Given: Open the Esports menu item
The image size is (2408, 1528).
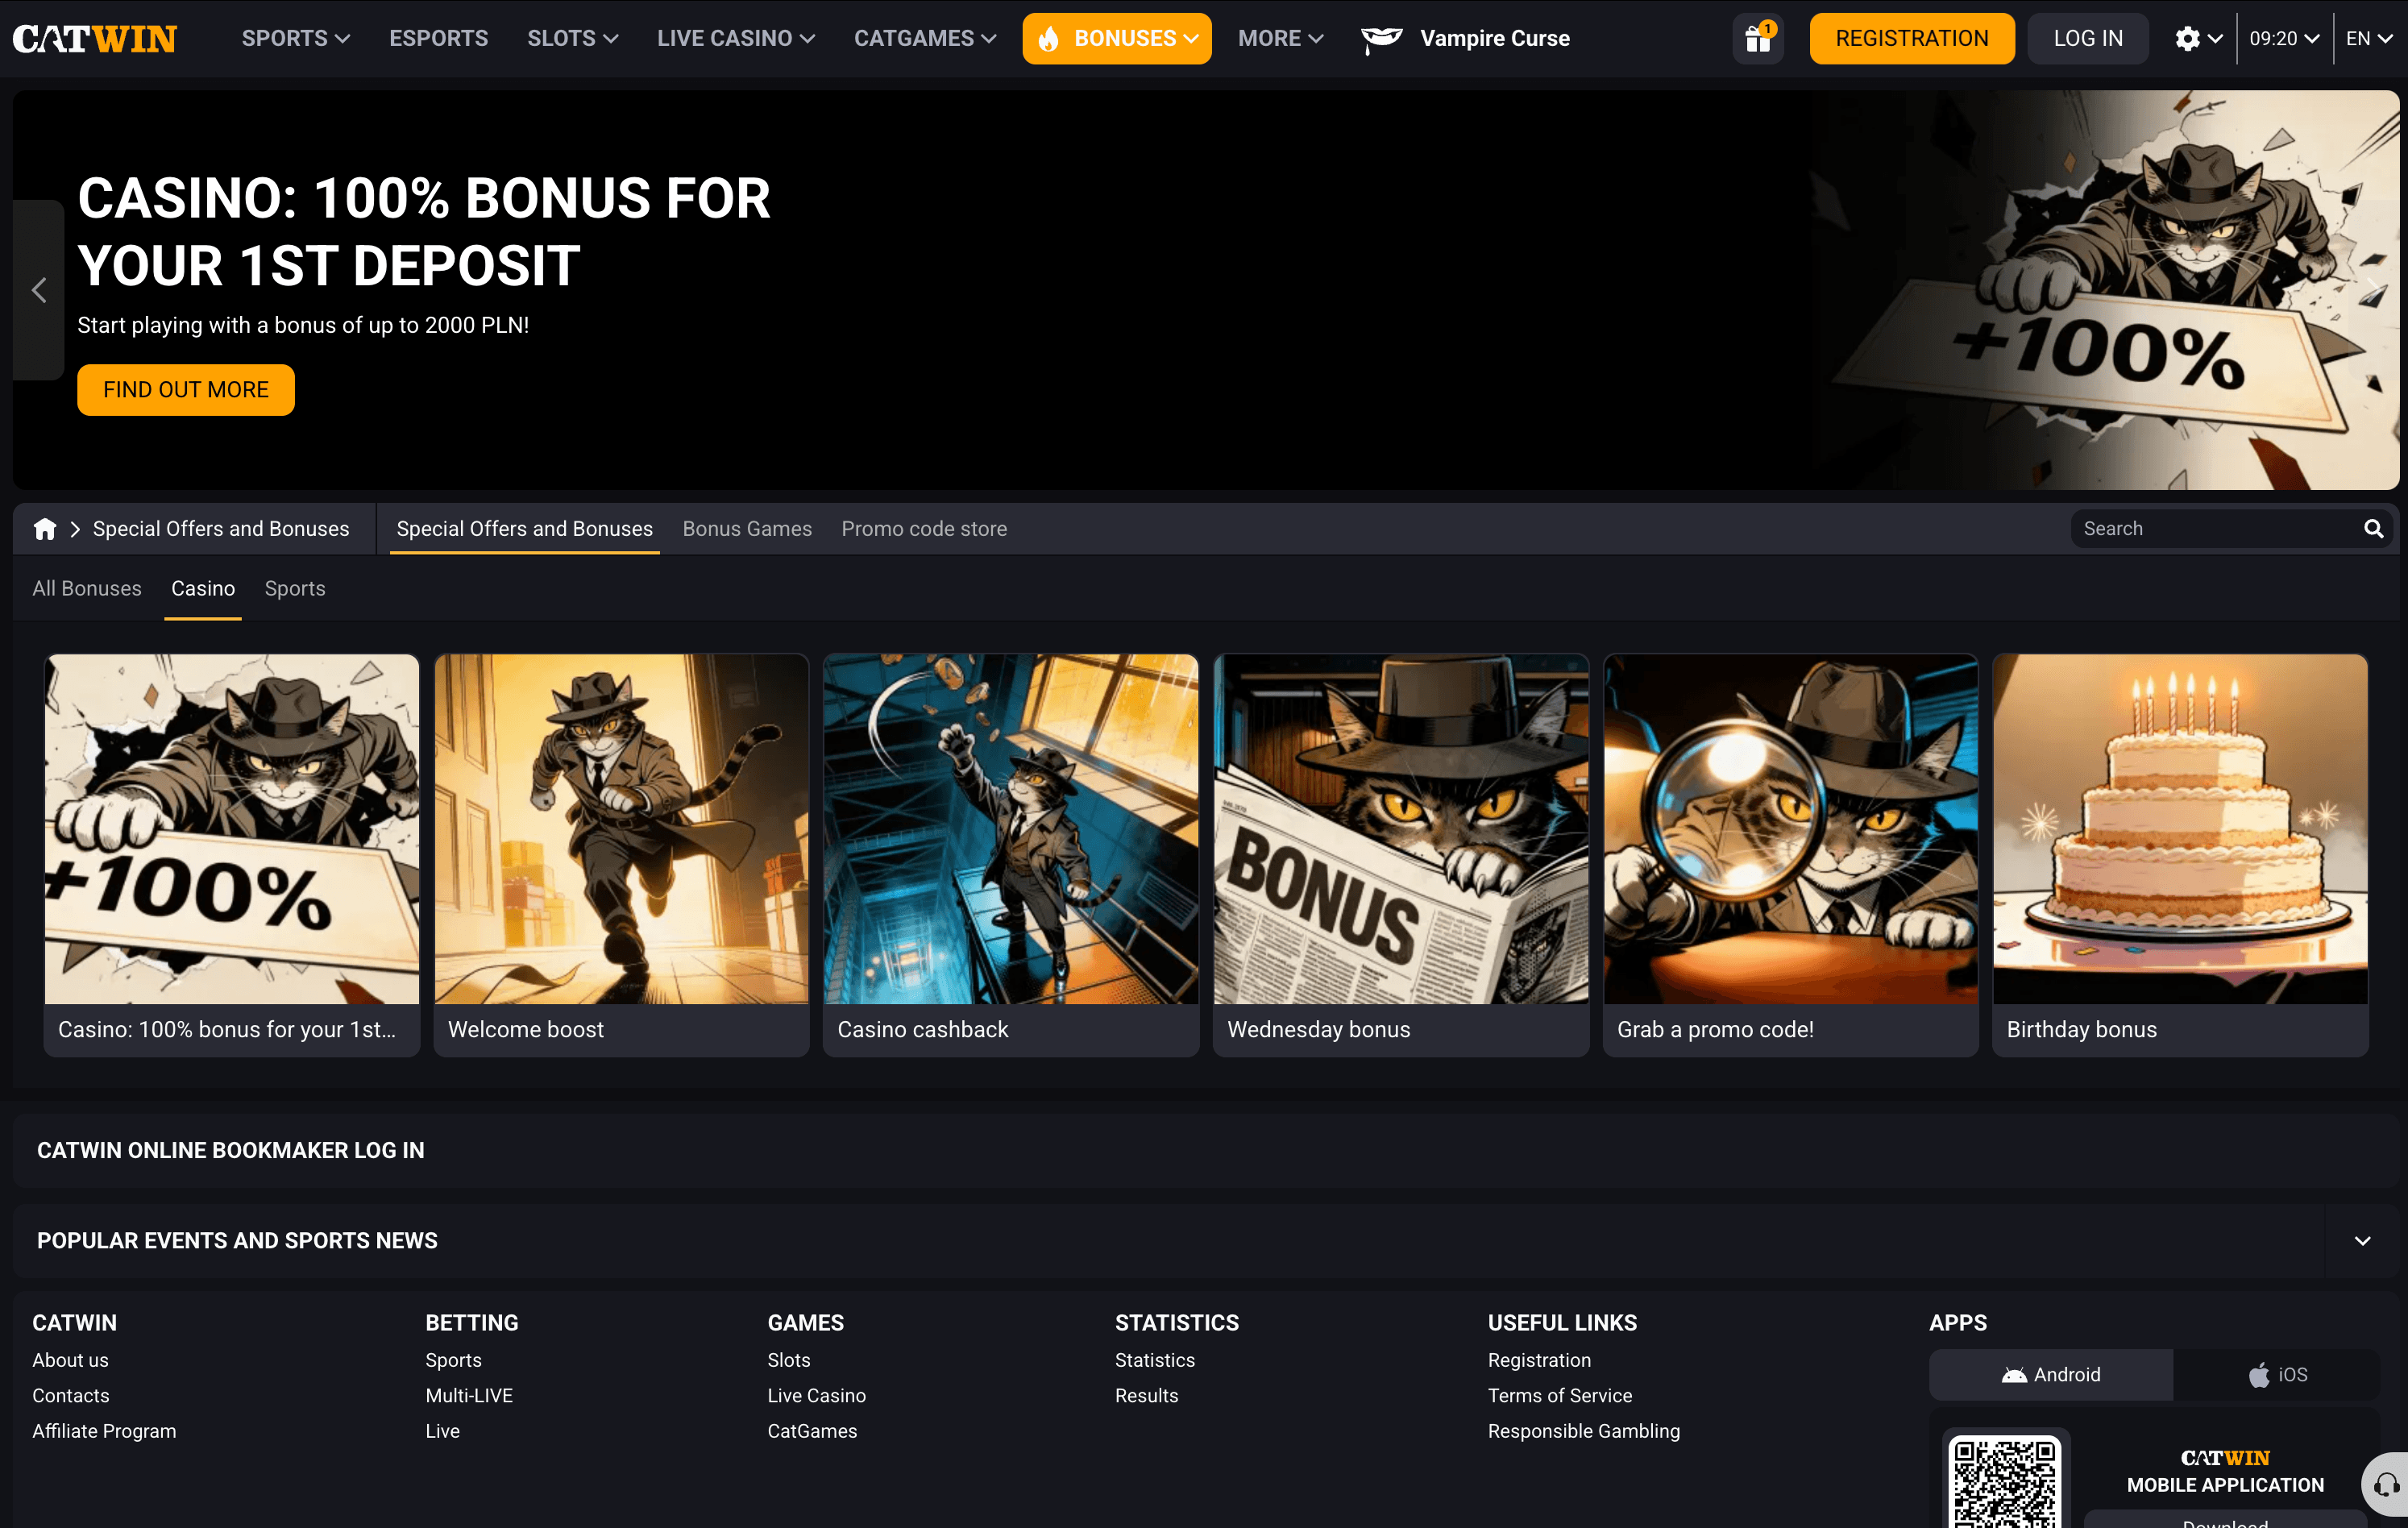Looking at the screenshot, I should click(439, 38).
